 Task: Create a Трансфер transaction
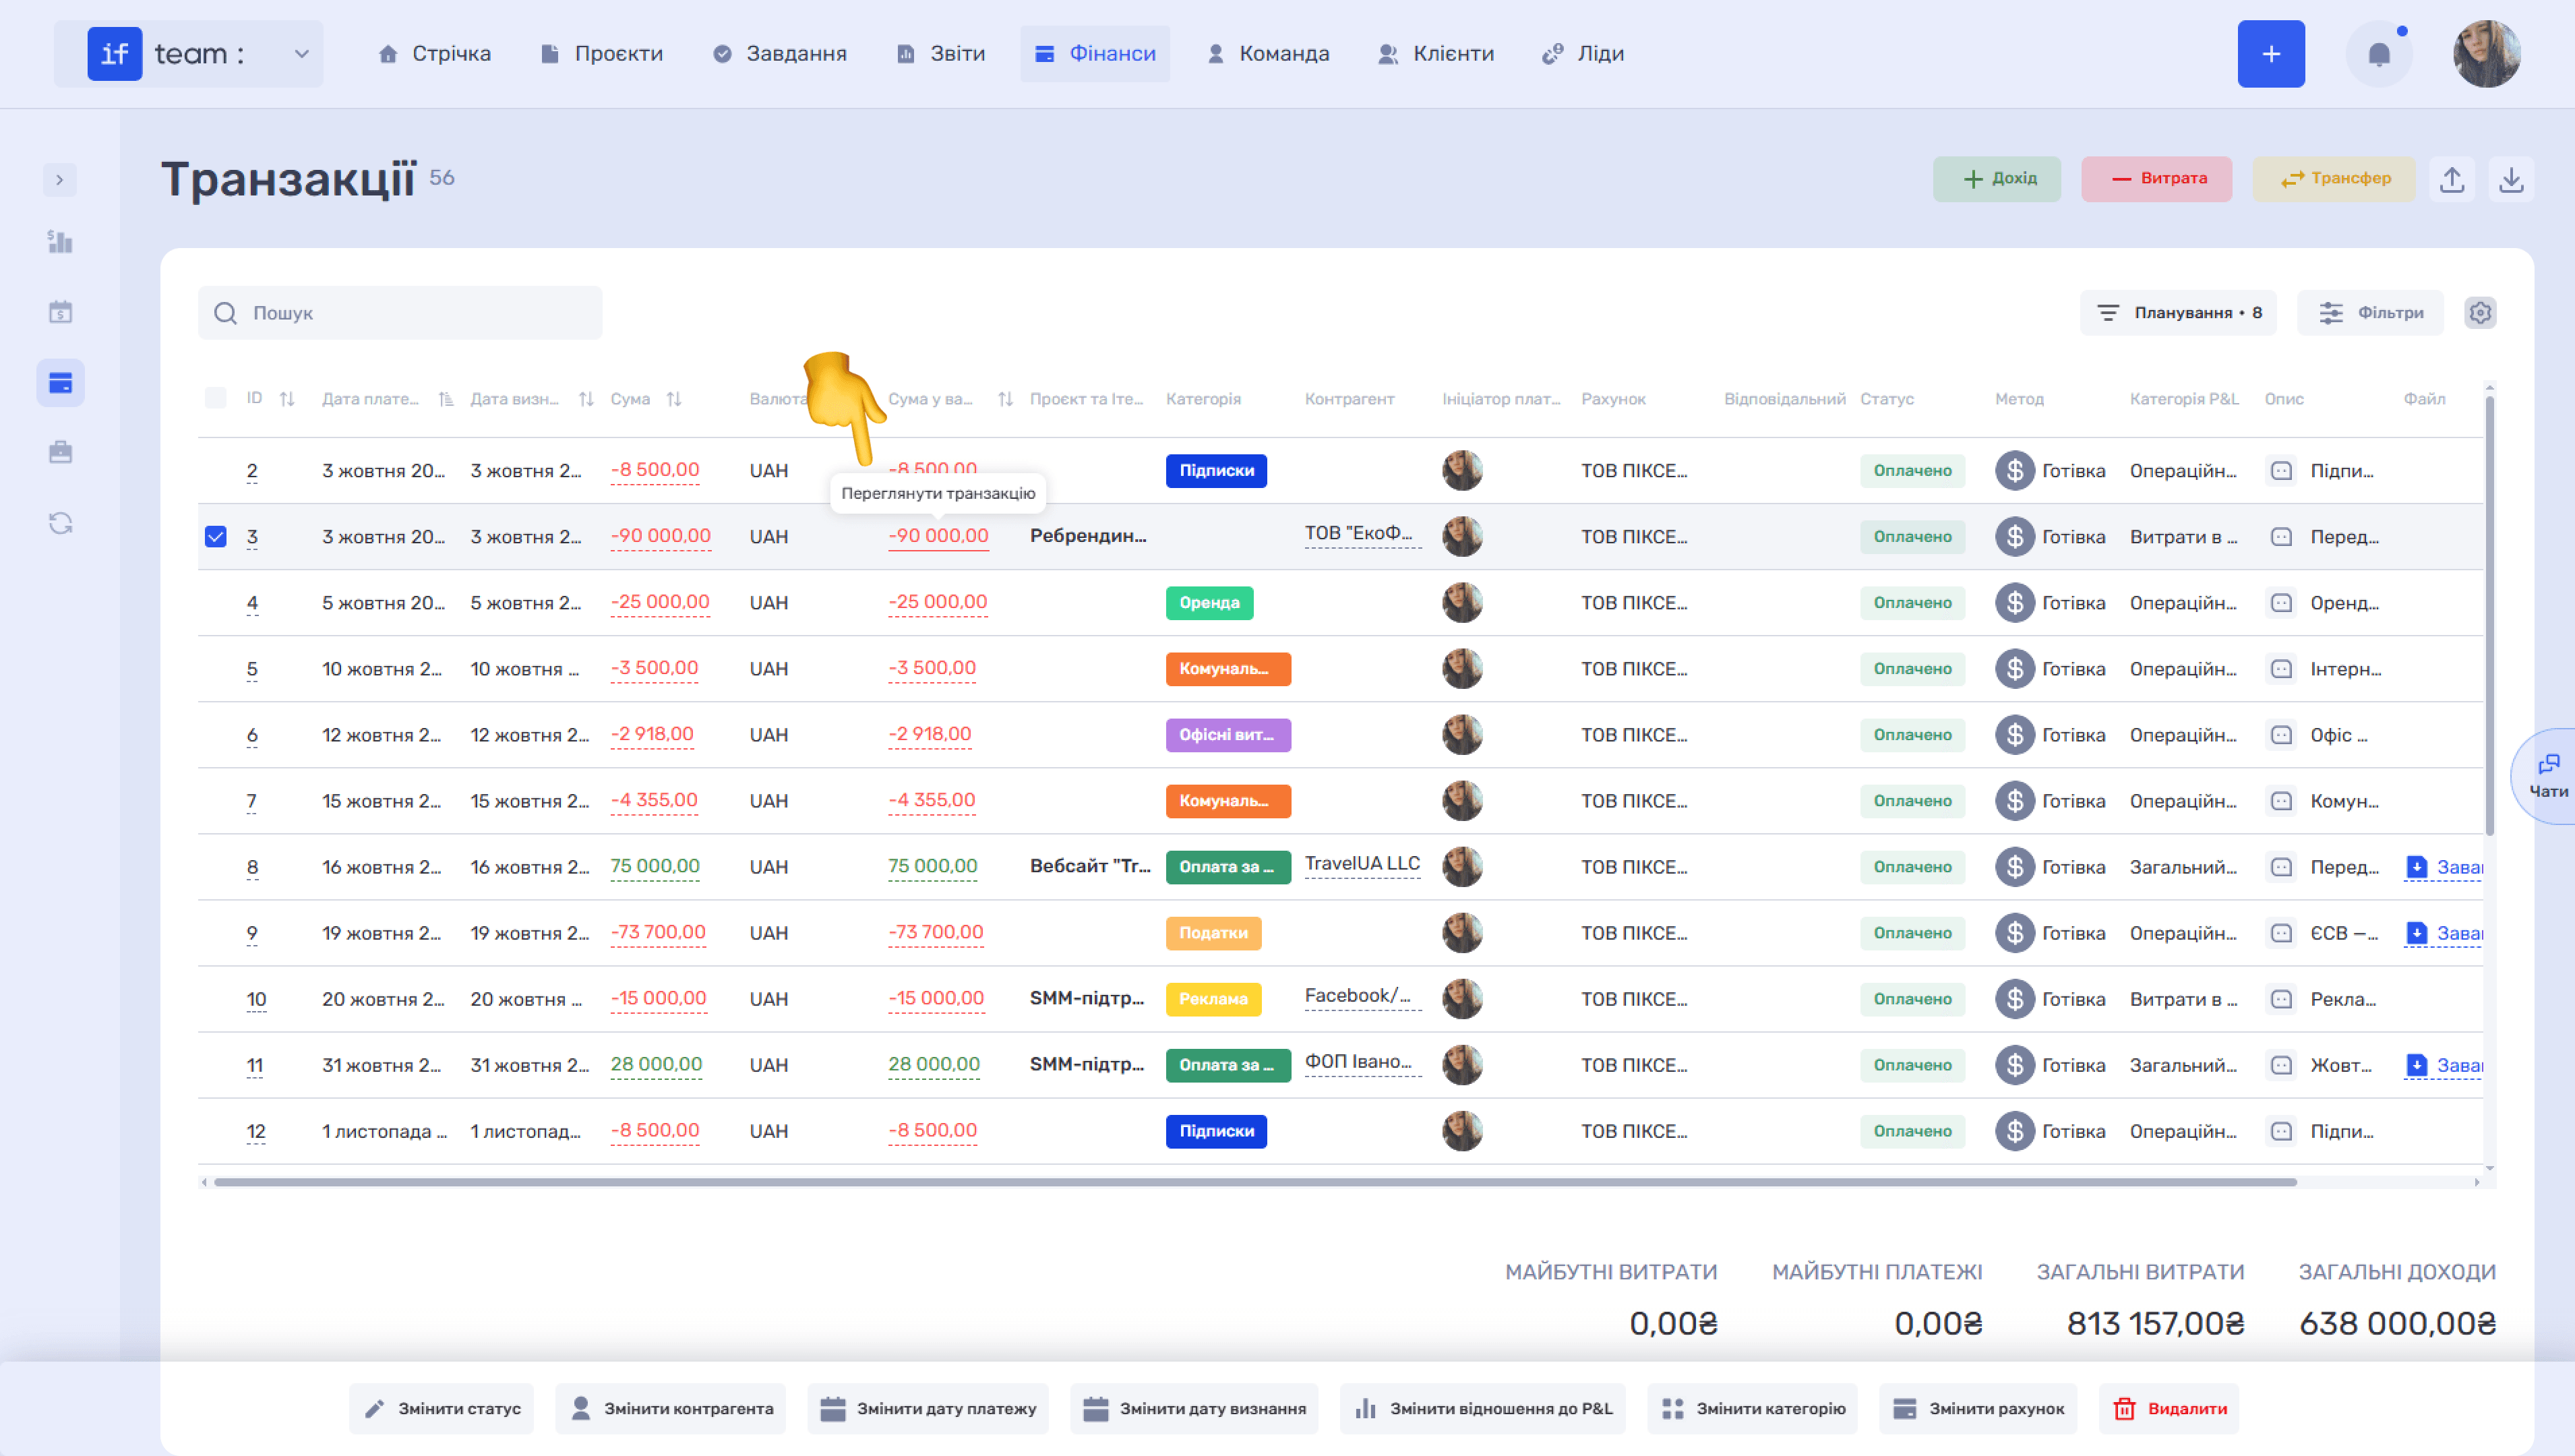[x=2334, y=179]
